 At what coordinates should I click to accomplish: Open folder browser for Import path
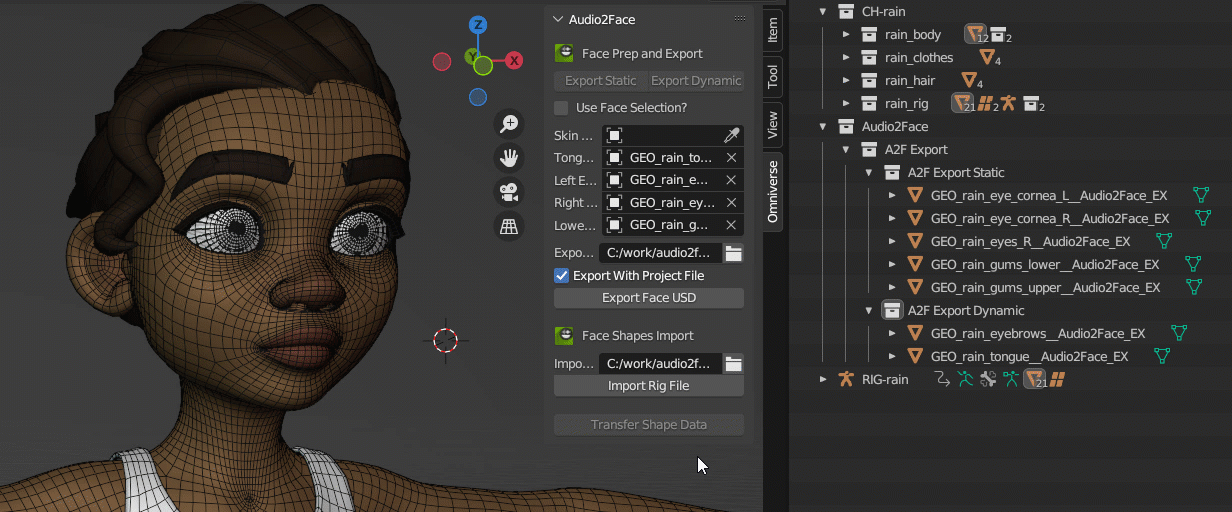734,364
